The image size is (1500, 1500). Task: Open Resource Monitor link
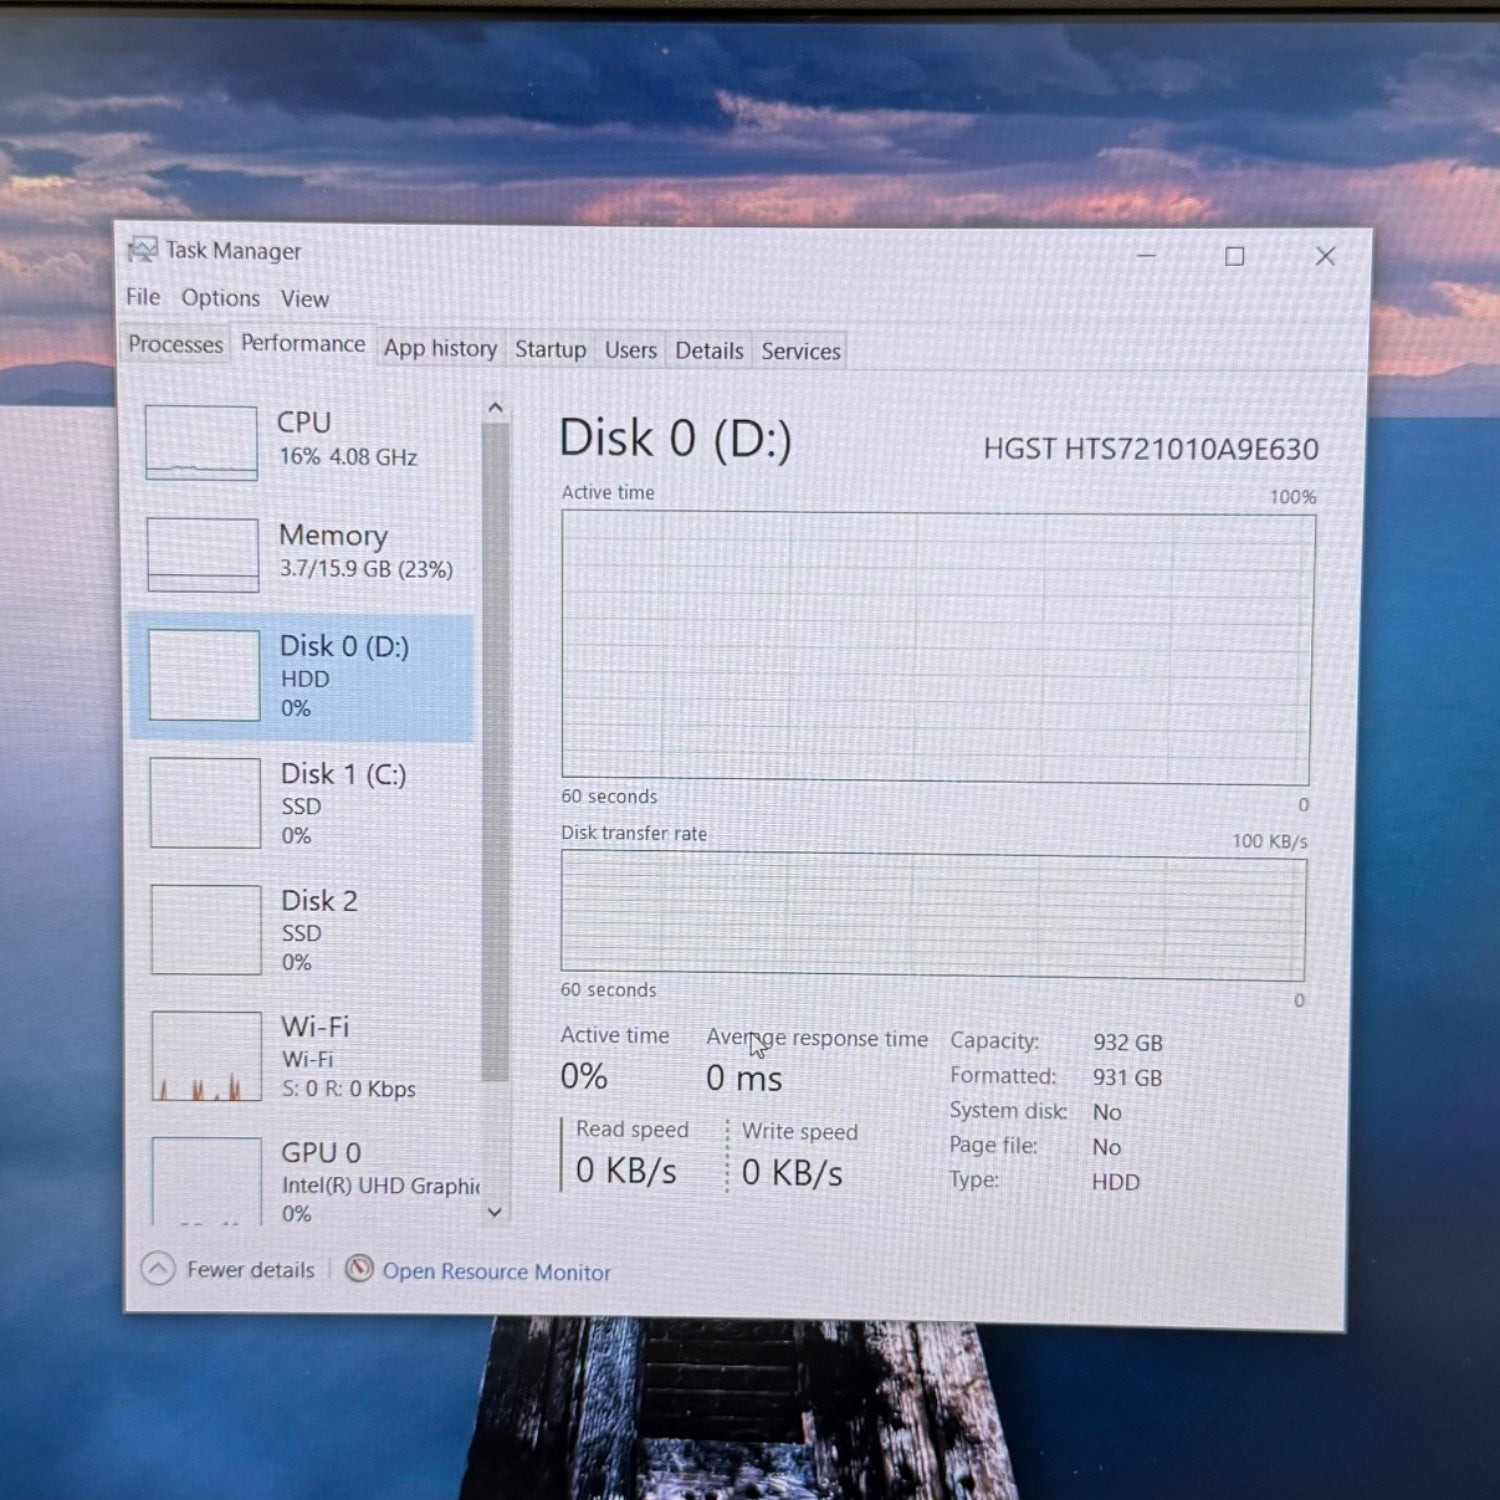click(x=496, y=1272)
